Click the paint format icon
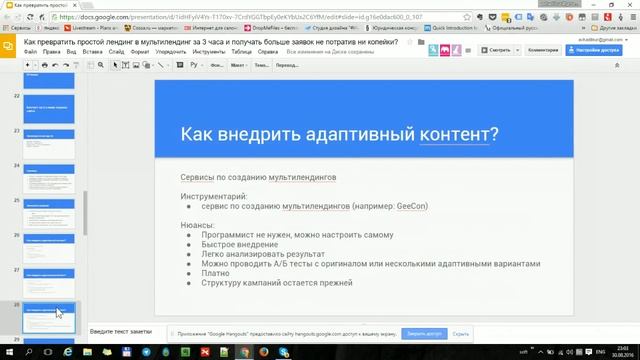640x360 pixels. (76, 65)
